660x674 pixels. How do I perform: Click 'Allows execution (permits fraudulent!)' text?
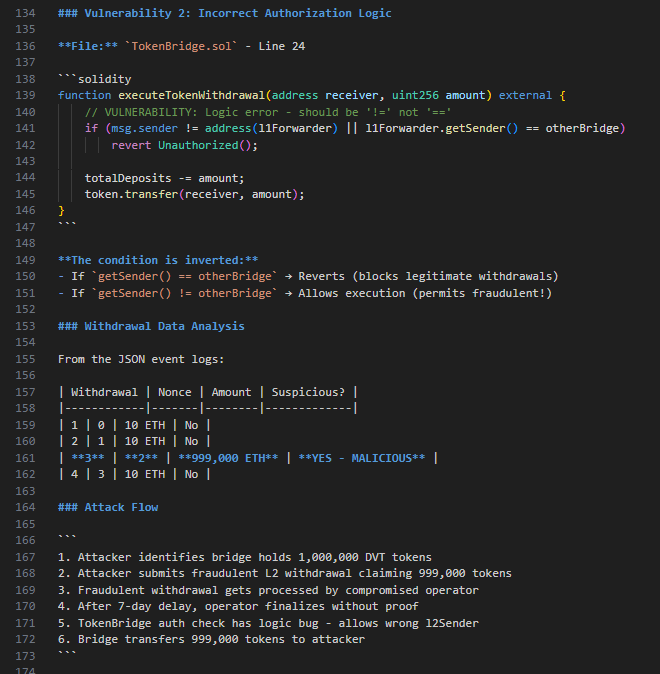[425, 293]
